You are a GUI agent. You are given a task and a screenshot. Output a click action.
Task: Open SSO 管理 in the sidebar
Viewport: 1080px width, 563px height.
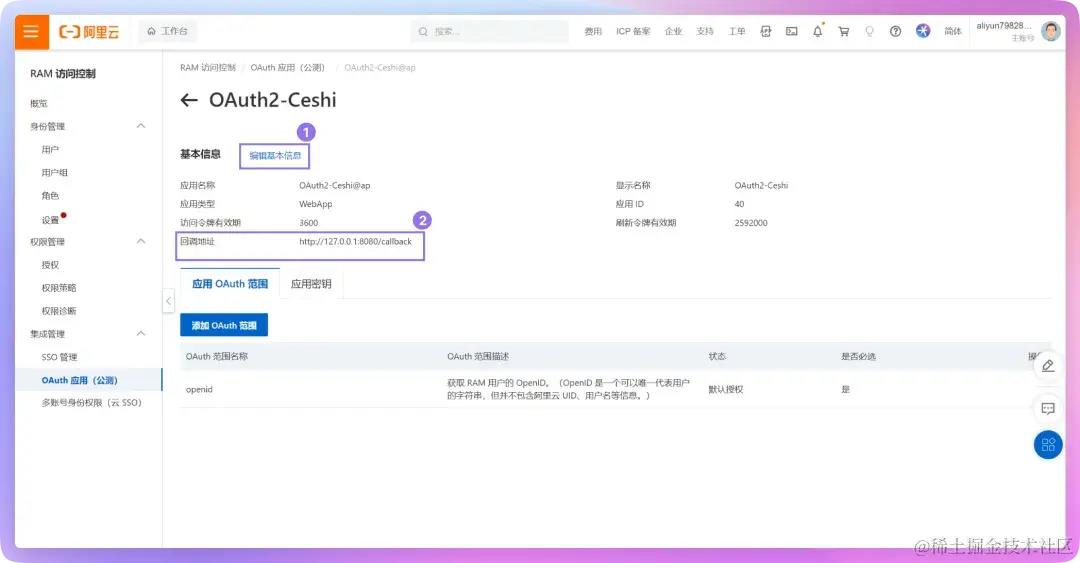click(x=59, y=357)
